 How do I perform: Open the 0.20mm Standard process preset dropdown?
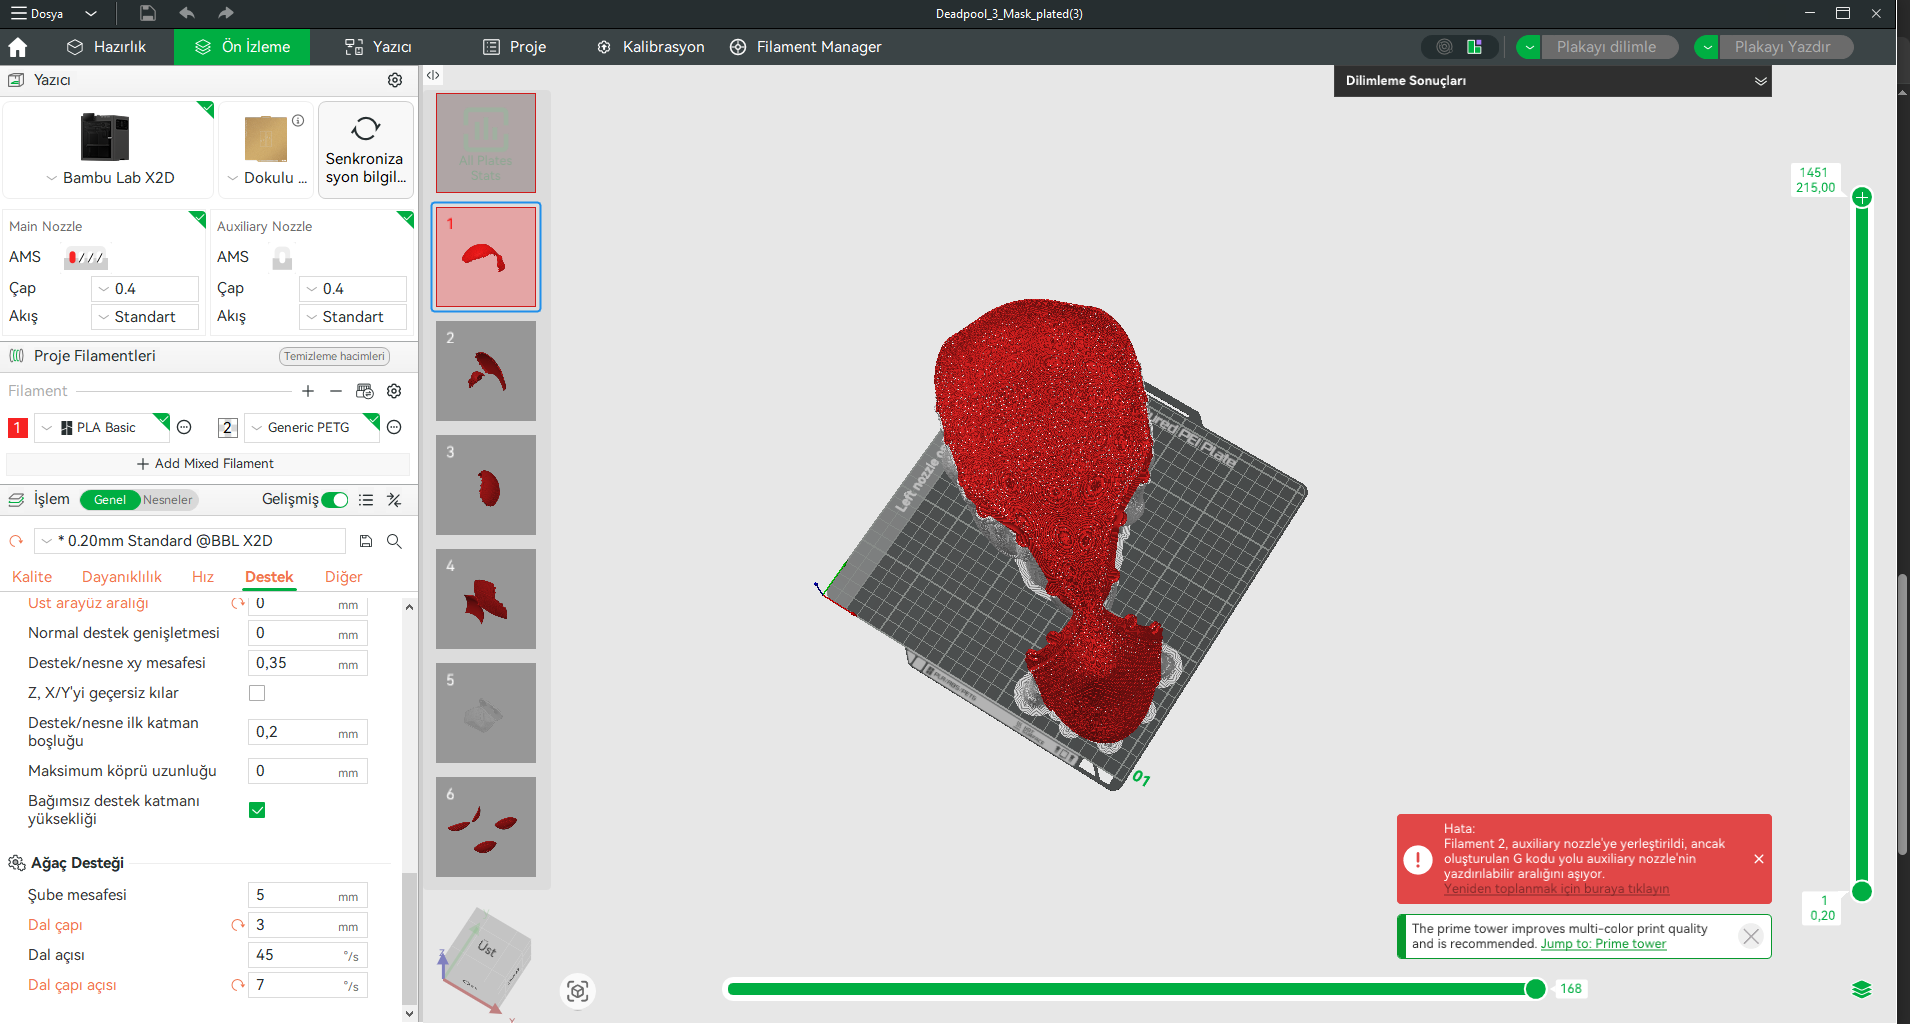click(190, 541)
